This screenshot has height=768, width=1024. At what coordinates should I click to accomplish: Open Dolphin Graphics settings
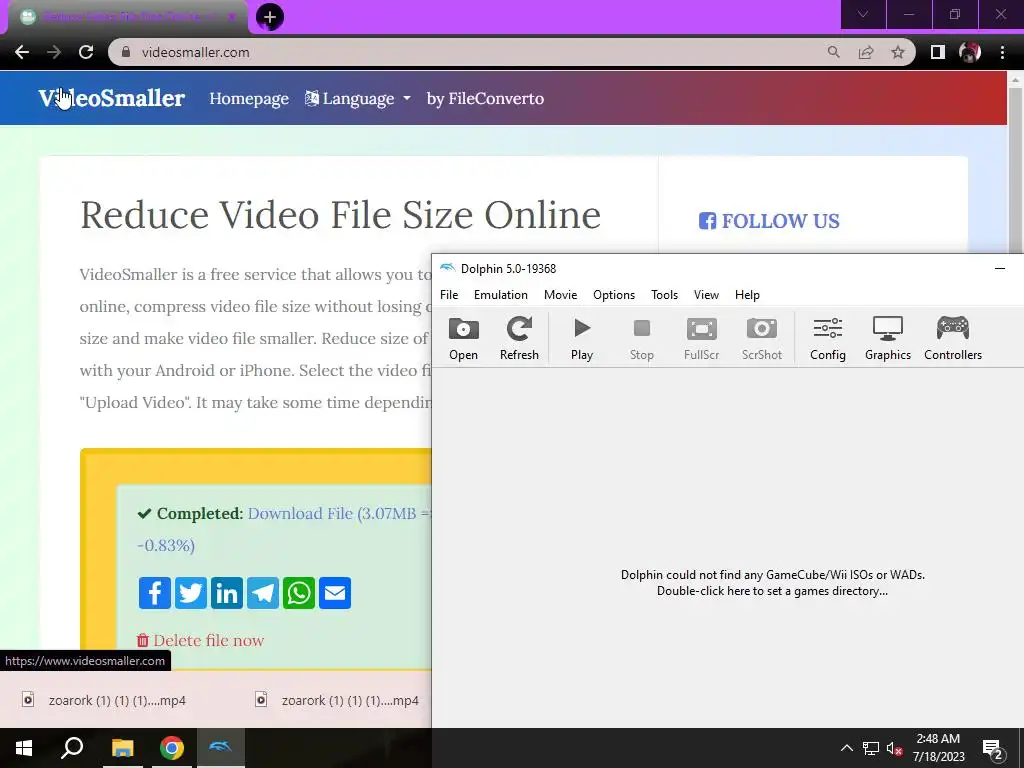pyautogui.click(x=888, y=338)
